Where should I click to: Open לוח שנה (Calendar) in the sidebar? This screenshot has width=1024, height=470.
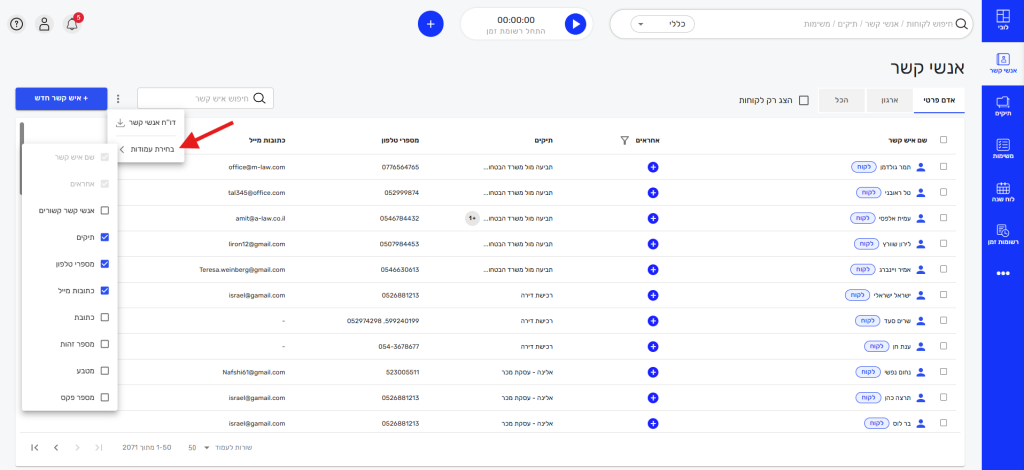[1003, 192]
